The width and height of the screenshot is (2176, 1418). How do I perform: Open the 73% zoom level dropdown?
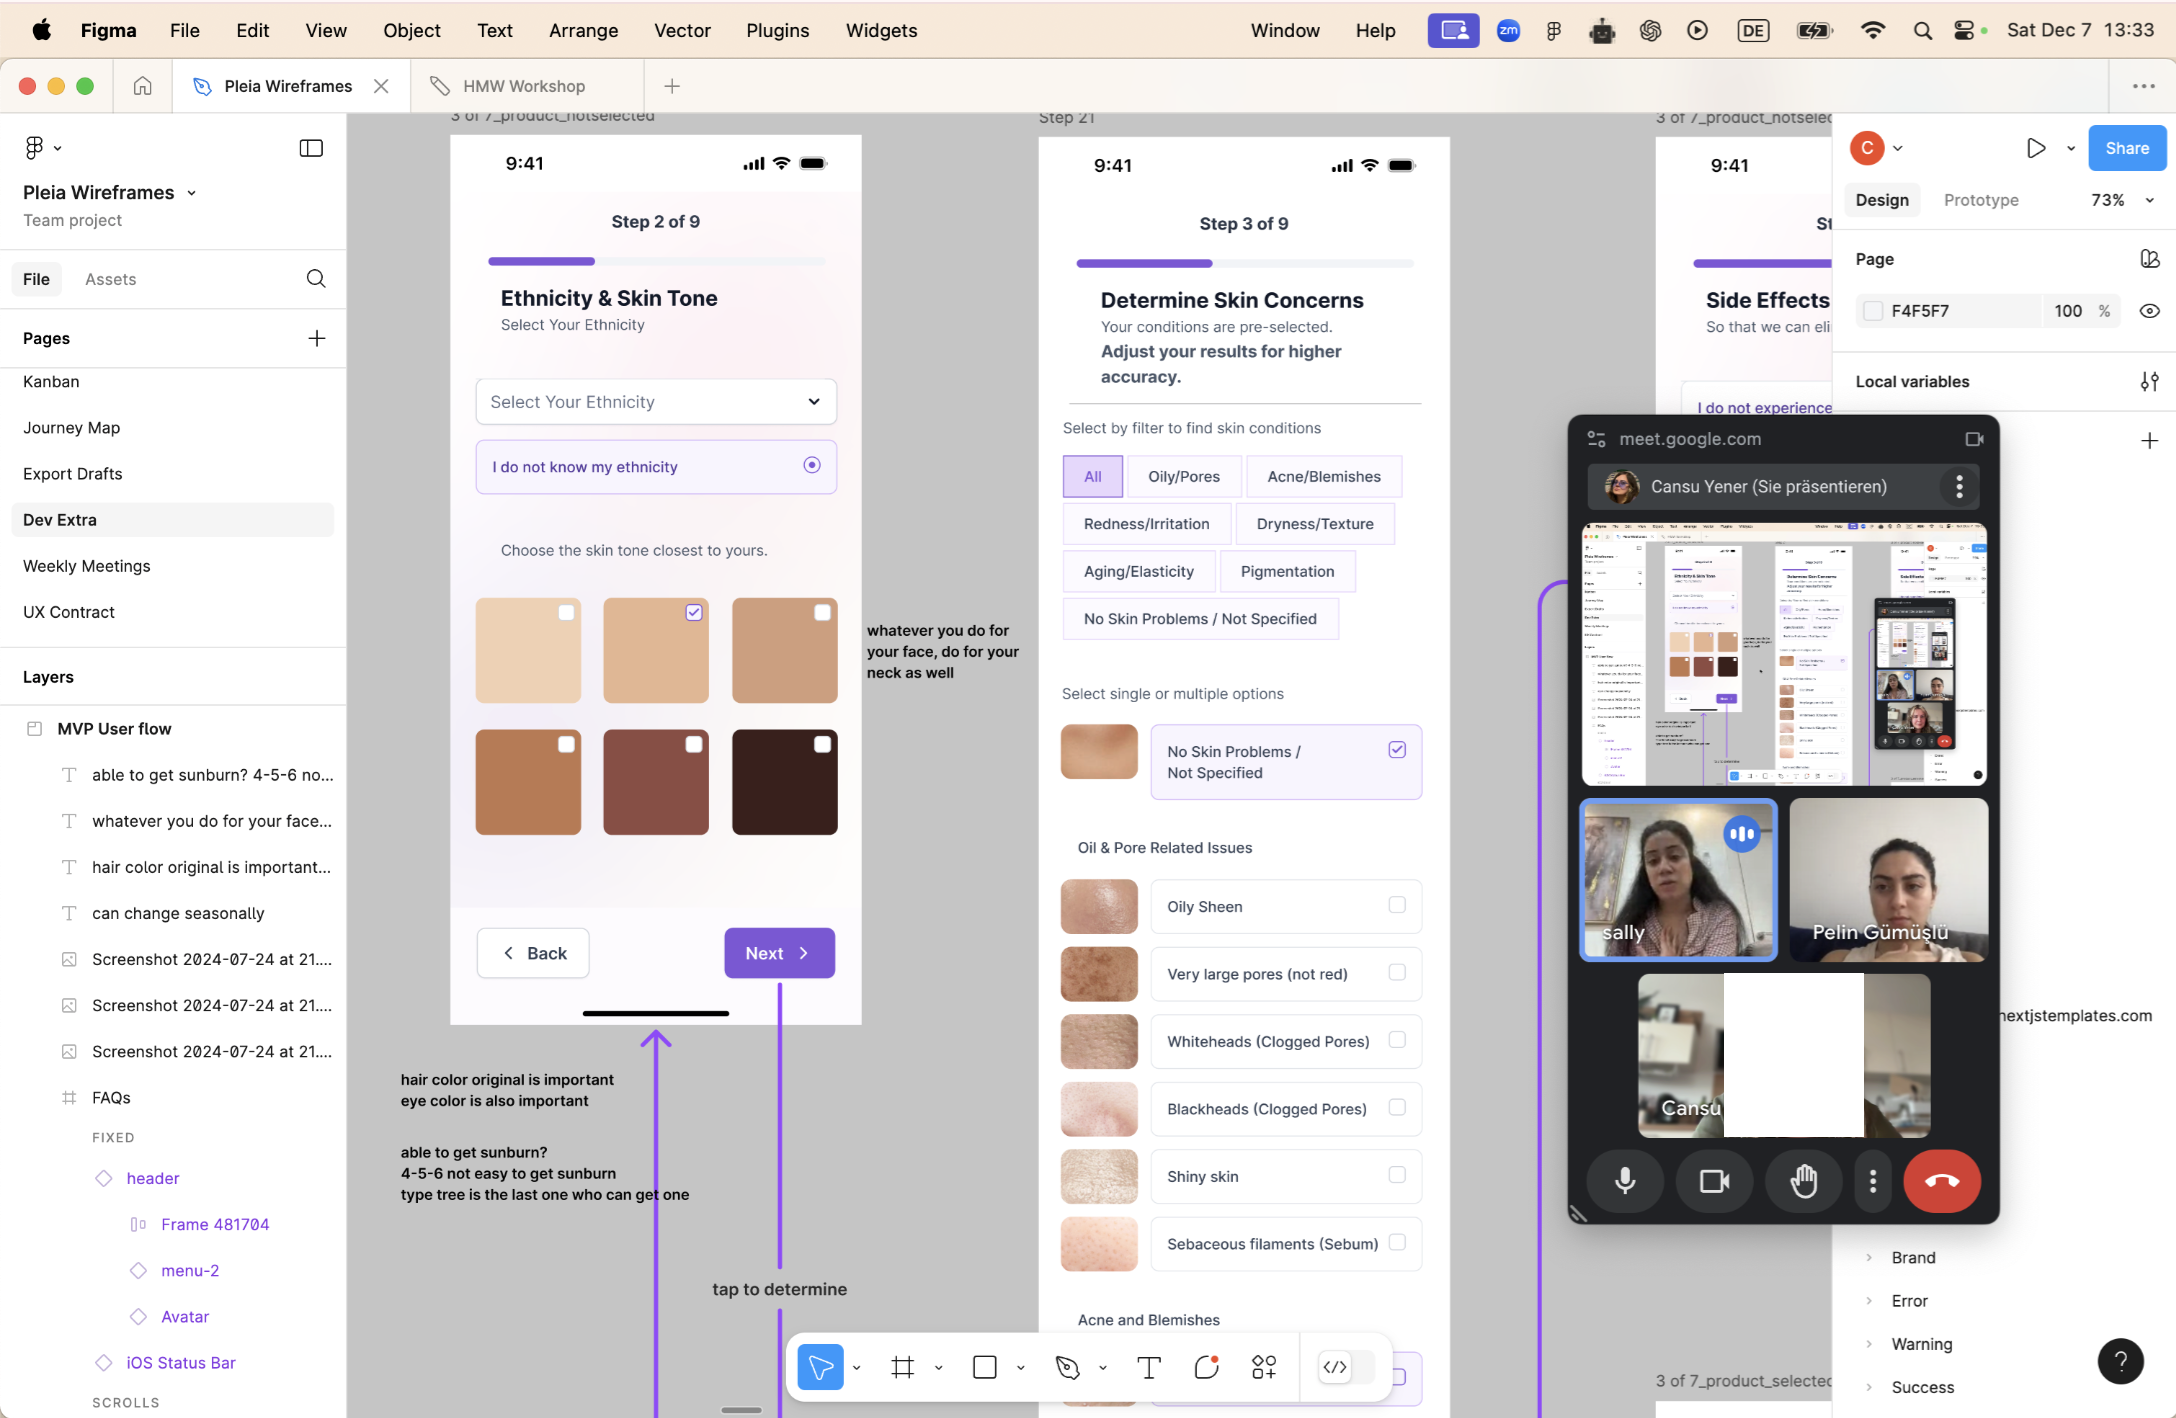(2120, 200)
